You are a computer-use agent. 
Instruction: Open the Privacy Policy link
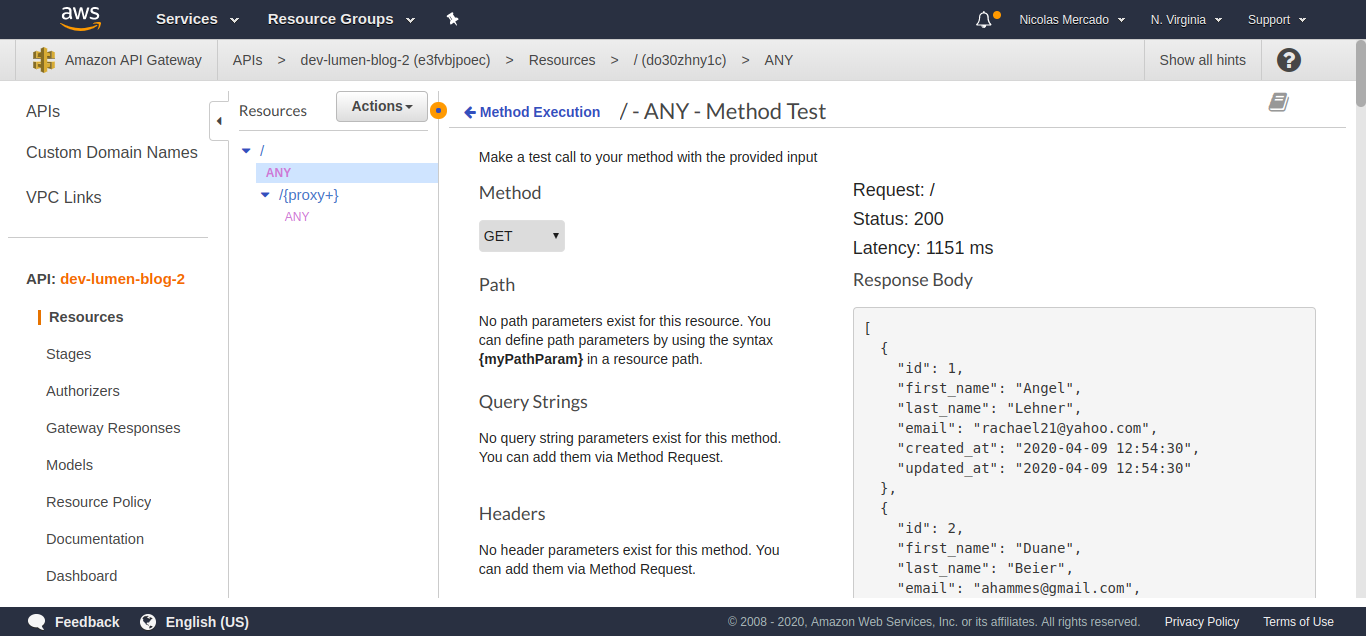1202,622
